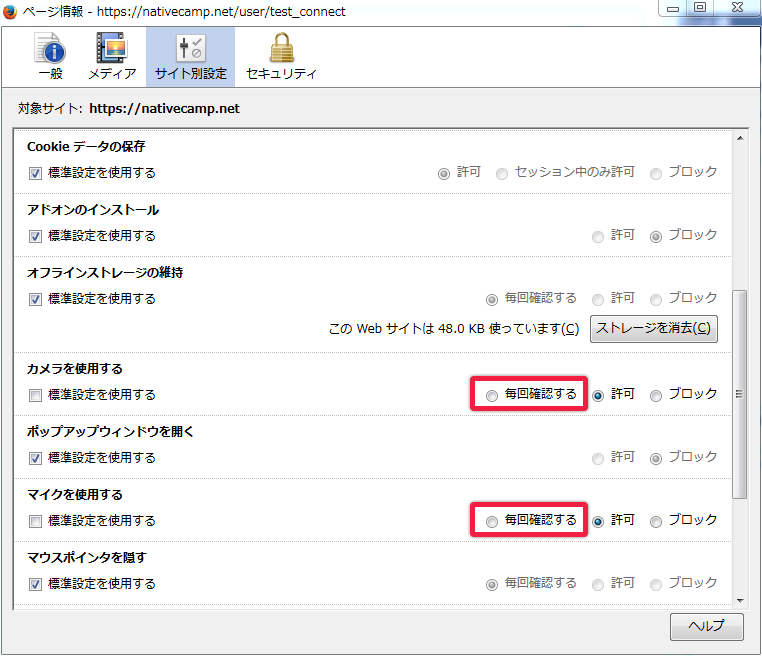The height and width of the screenshot is (656, 762).
Task: Select ブロック radio for オフラインストレージの維持
Action: pos(656,299)
